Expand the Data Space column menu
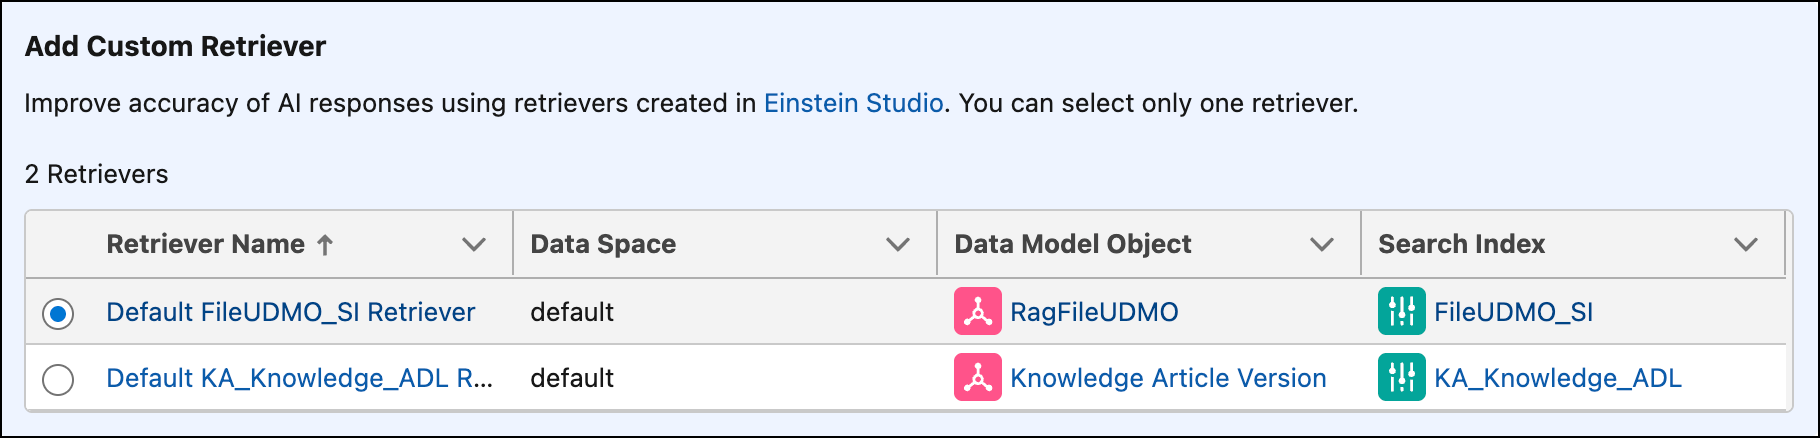Image resolution: width=1820 pixels, height=438 pixels. click(x=898, y=245)
